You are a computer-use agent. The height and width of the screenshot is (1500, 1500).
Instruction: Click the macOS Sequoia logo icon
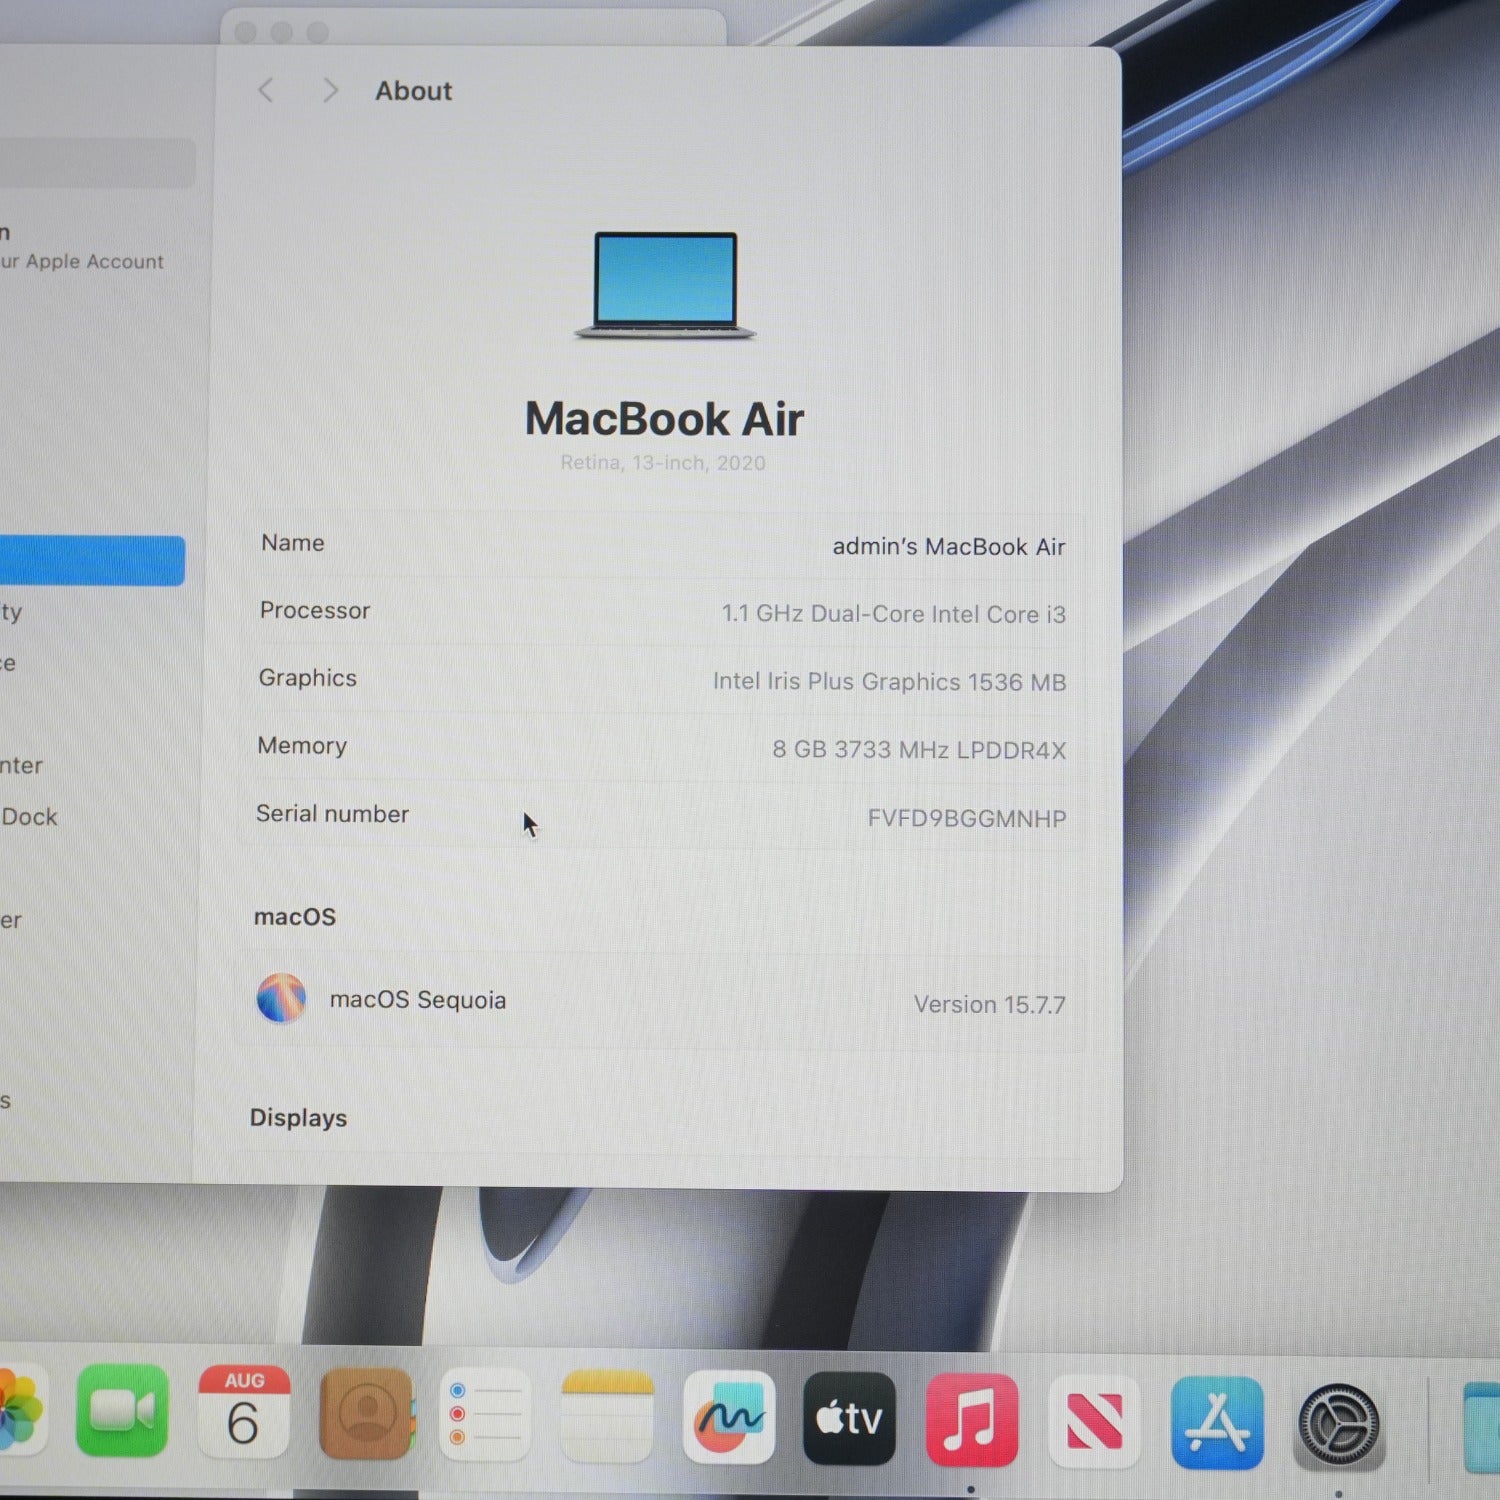click(x=281, y=998)
